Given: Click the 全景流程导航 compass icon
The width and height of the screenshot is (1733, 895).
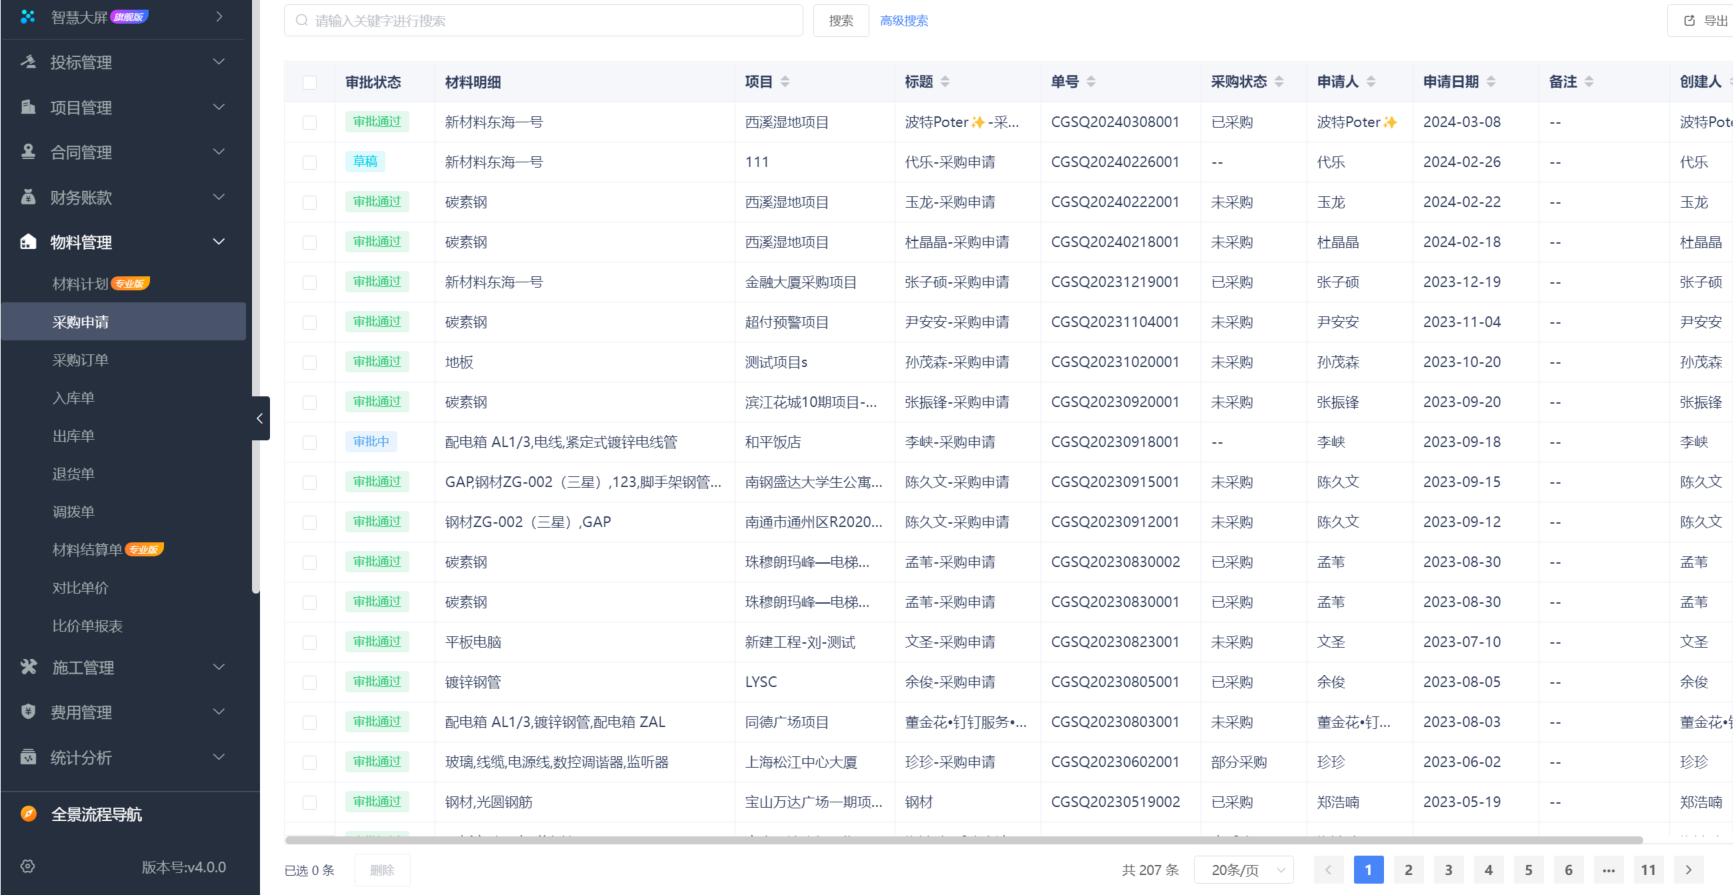Looking at the screenshot, I should click(29, 814).
